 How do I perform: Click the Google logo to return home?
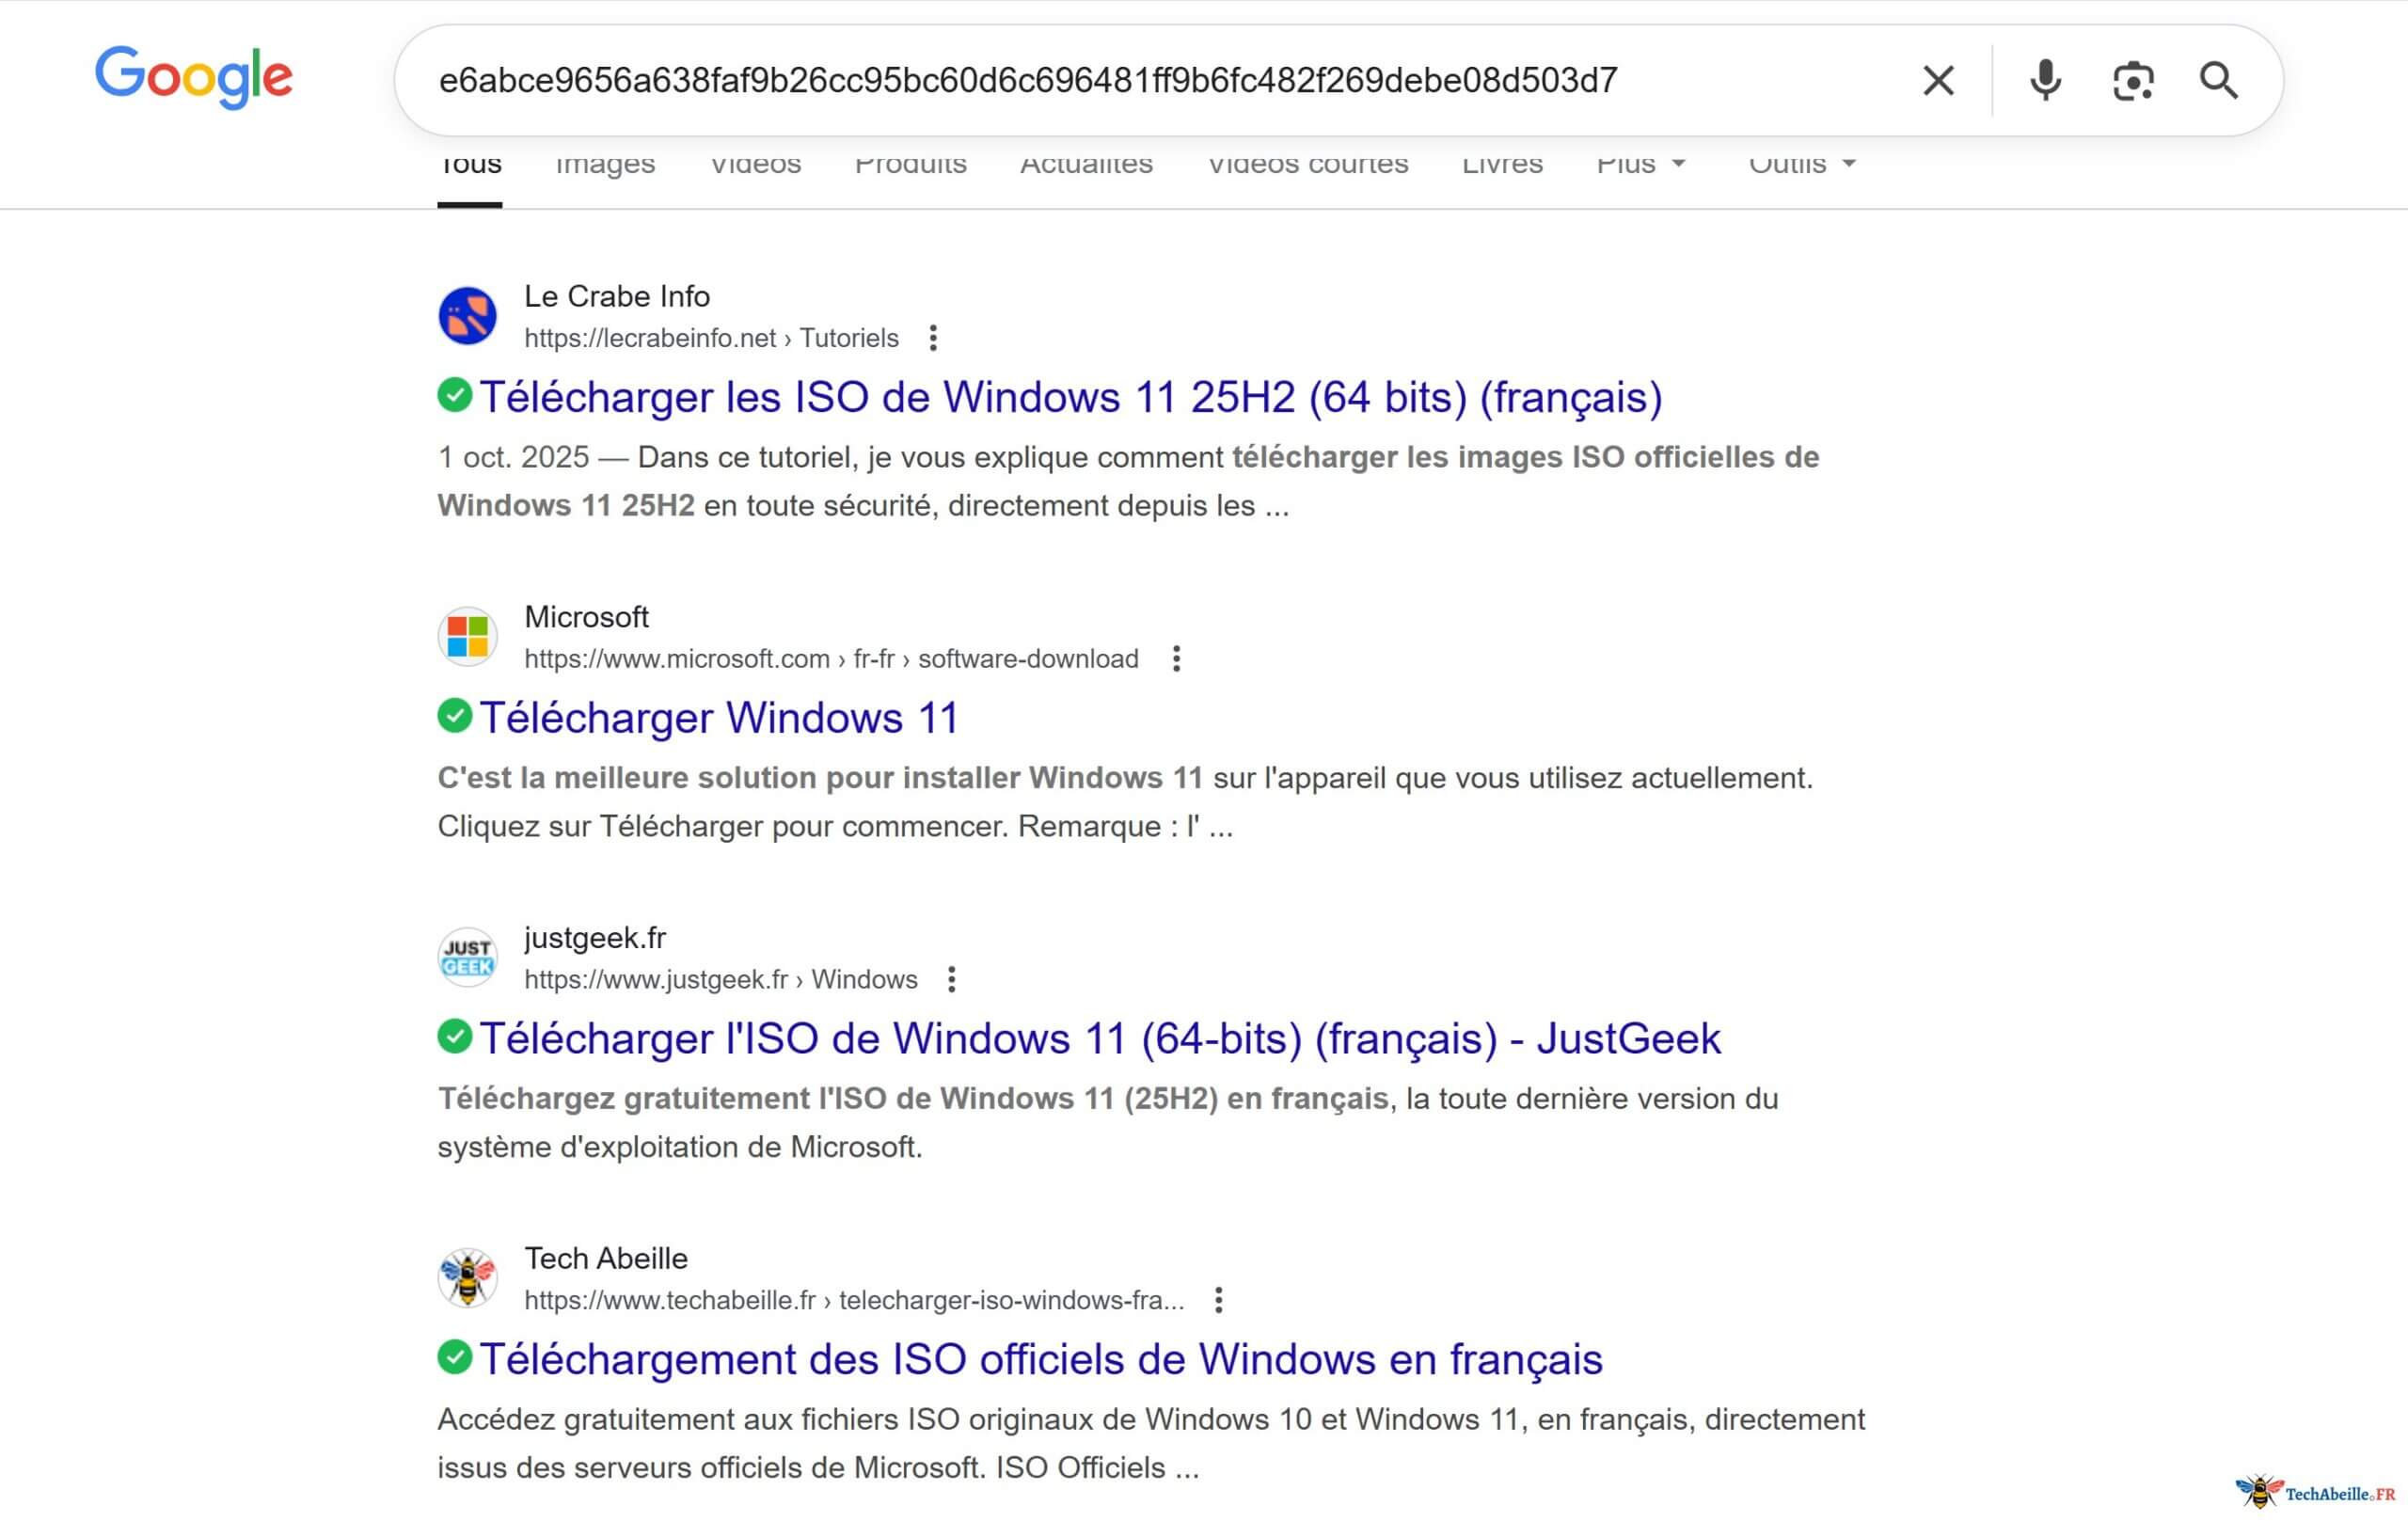point(193,78)
